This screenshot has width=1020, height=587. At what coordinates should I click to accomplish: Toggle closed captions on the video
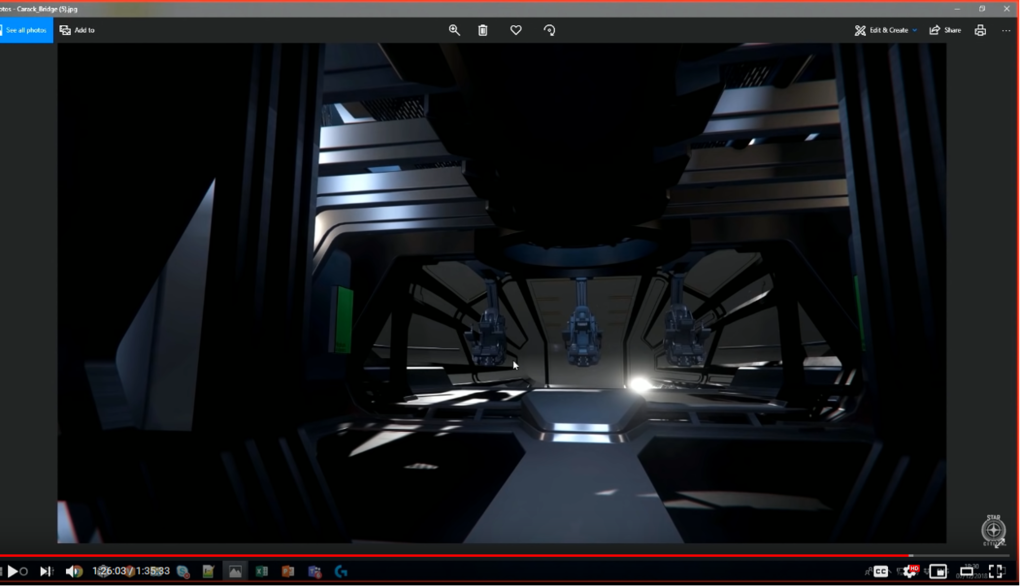(x=881, y=571)
